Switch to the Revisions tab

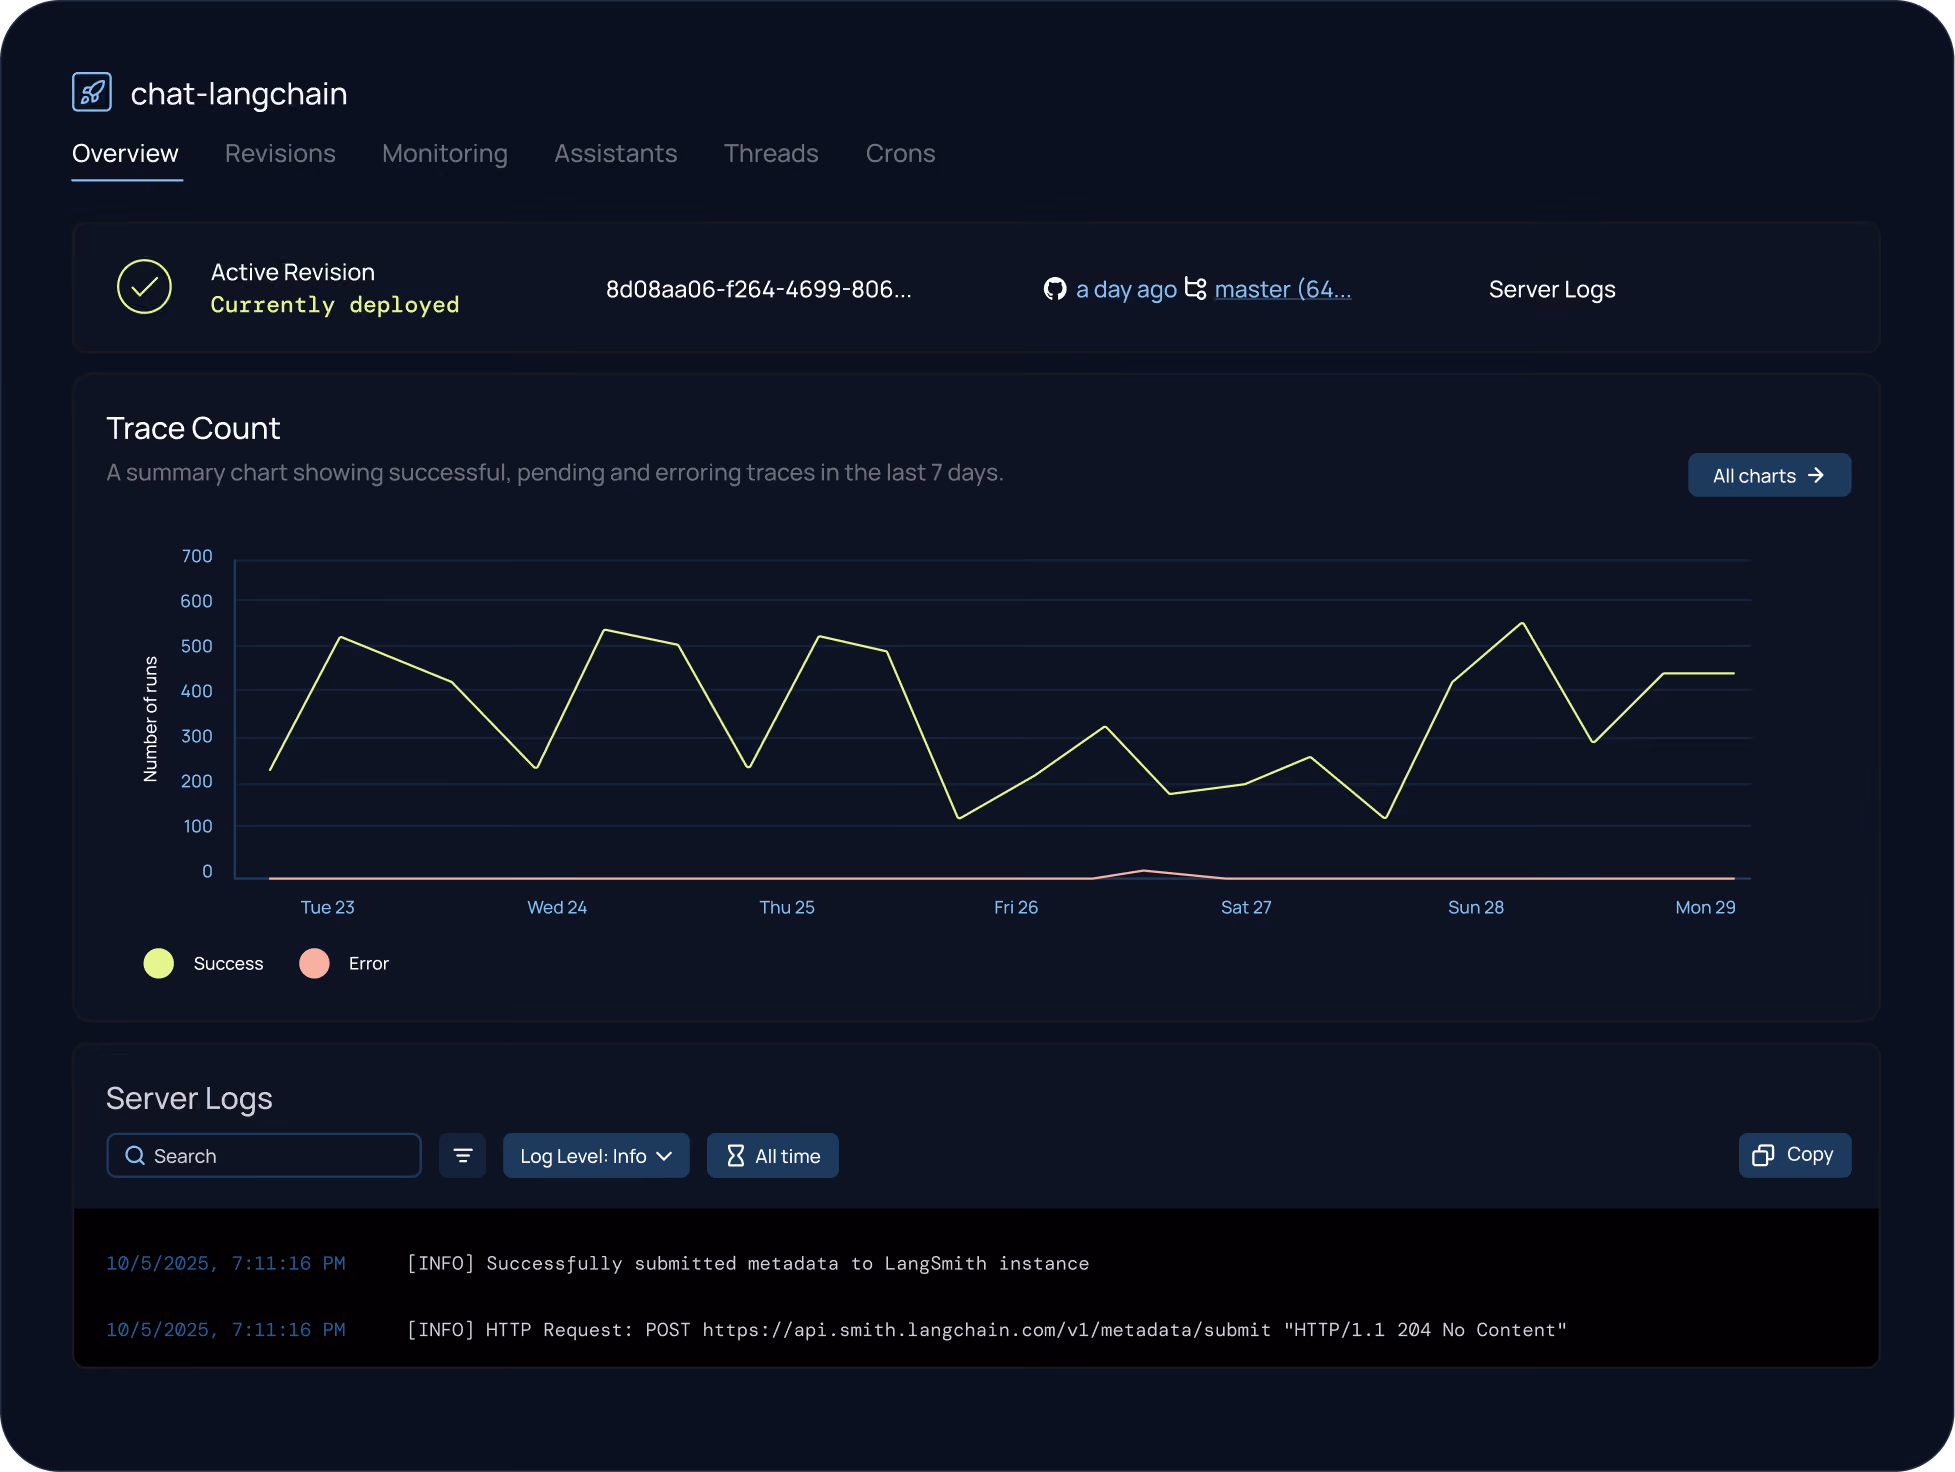[280, 153]
